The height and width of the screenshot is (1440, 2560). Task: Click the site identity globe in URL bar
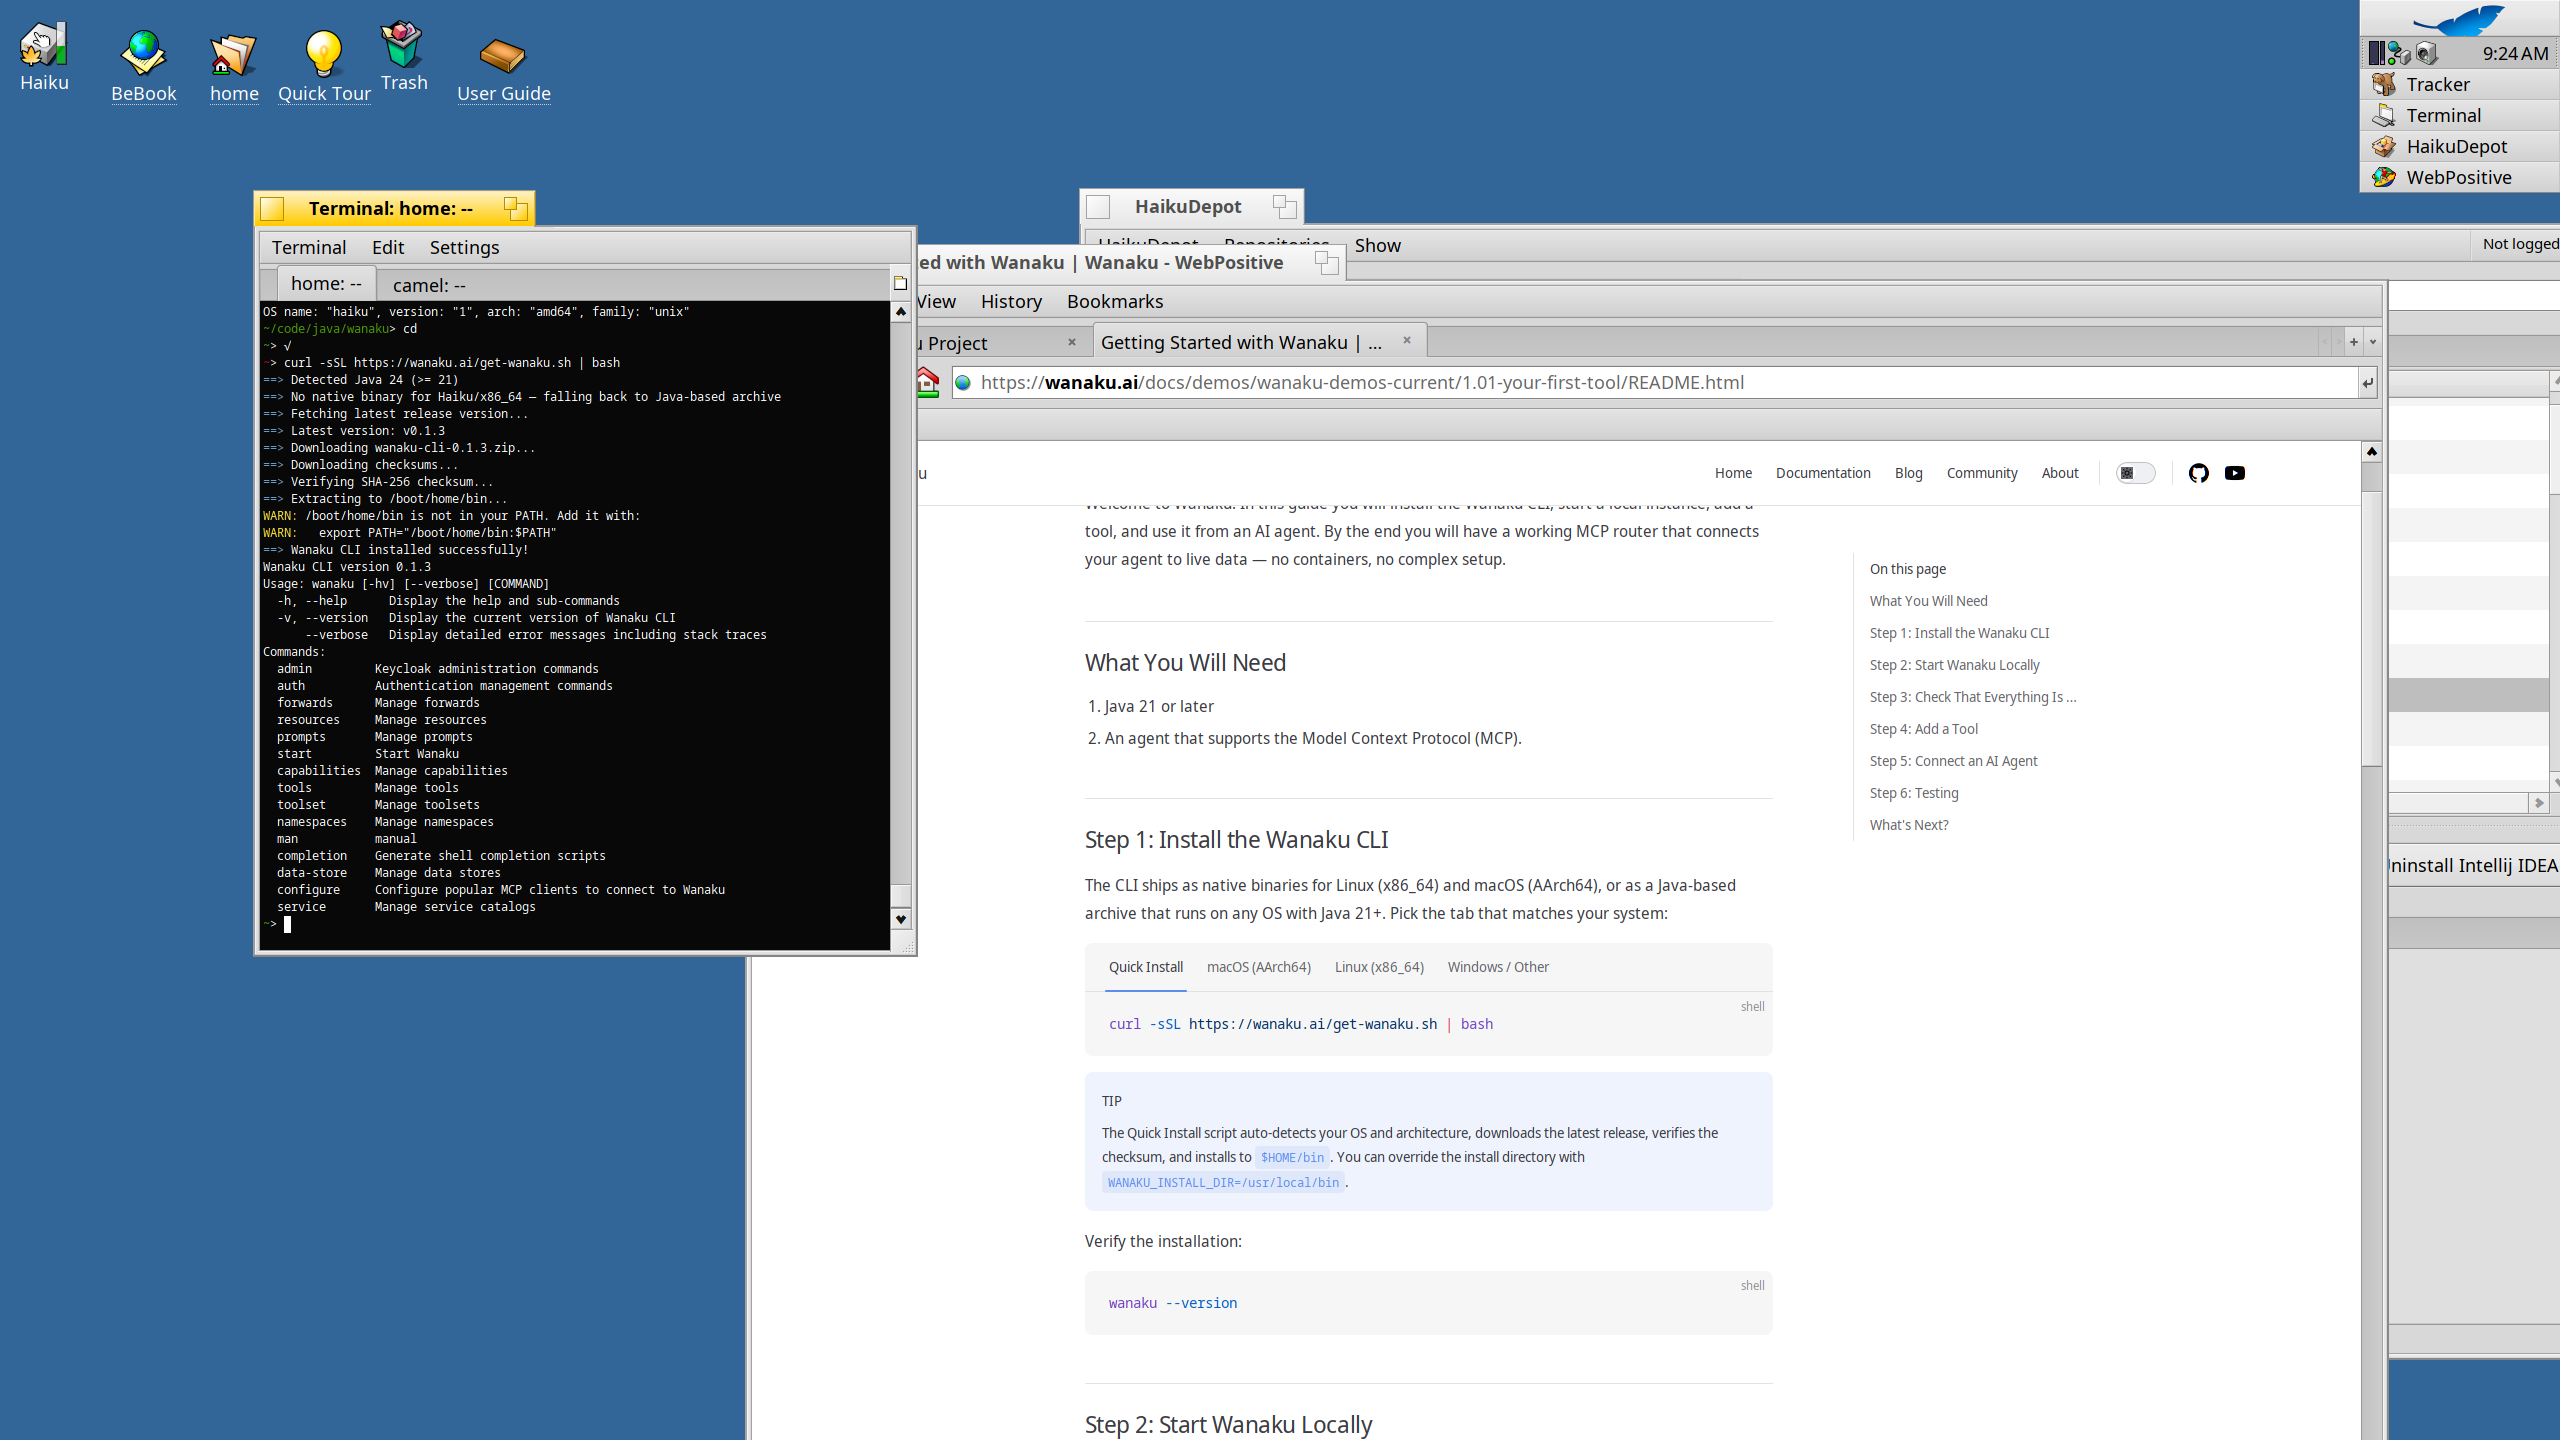click(963, 382)
